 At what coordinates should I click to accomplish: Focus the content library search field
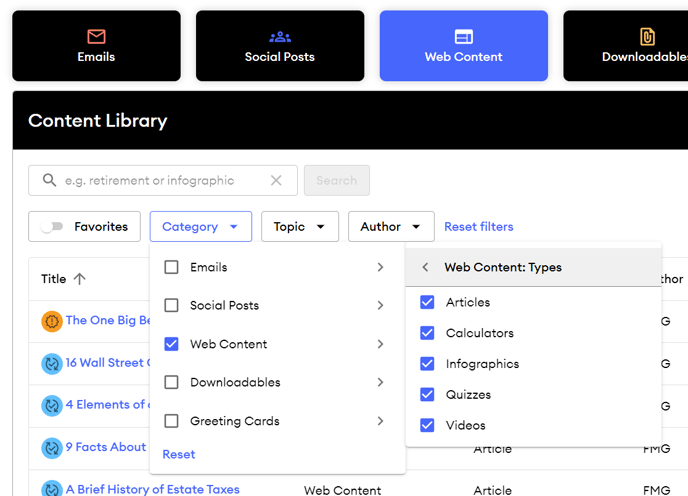160,181
